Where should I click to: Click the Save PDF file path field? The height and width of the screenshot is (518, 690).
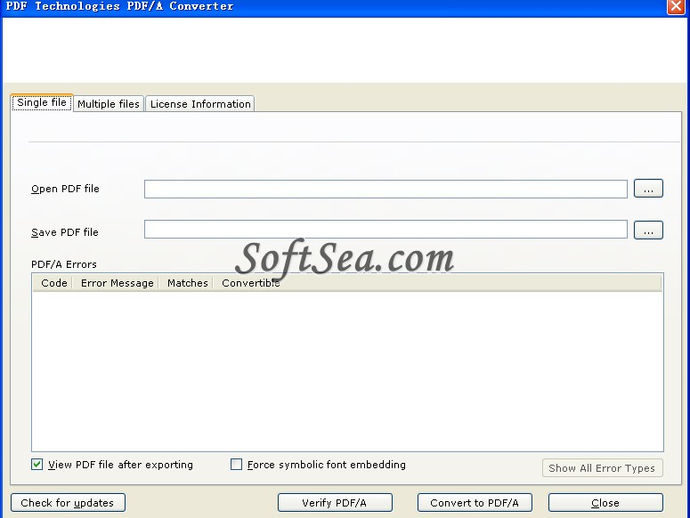(385, 229)
